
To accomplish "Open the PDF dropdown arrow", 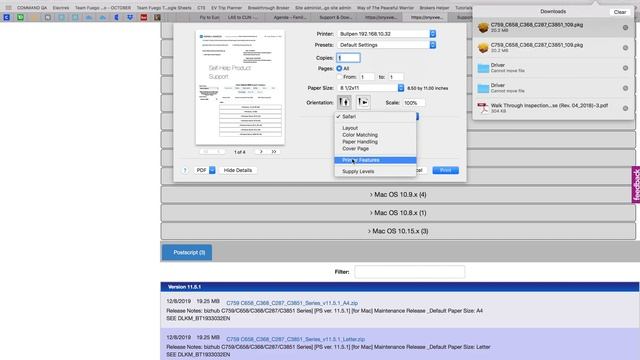I will [x=212, y=170].
